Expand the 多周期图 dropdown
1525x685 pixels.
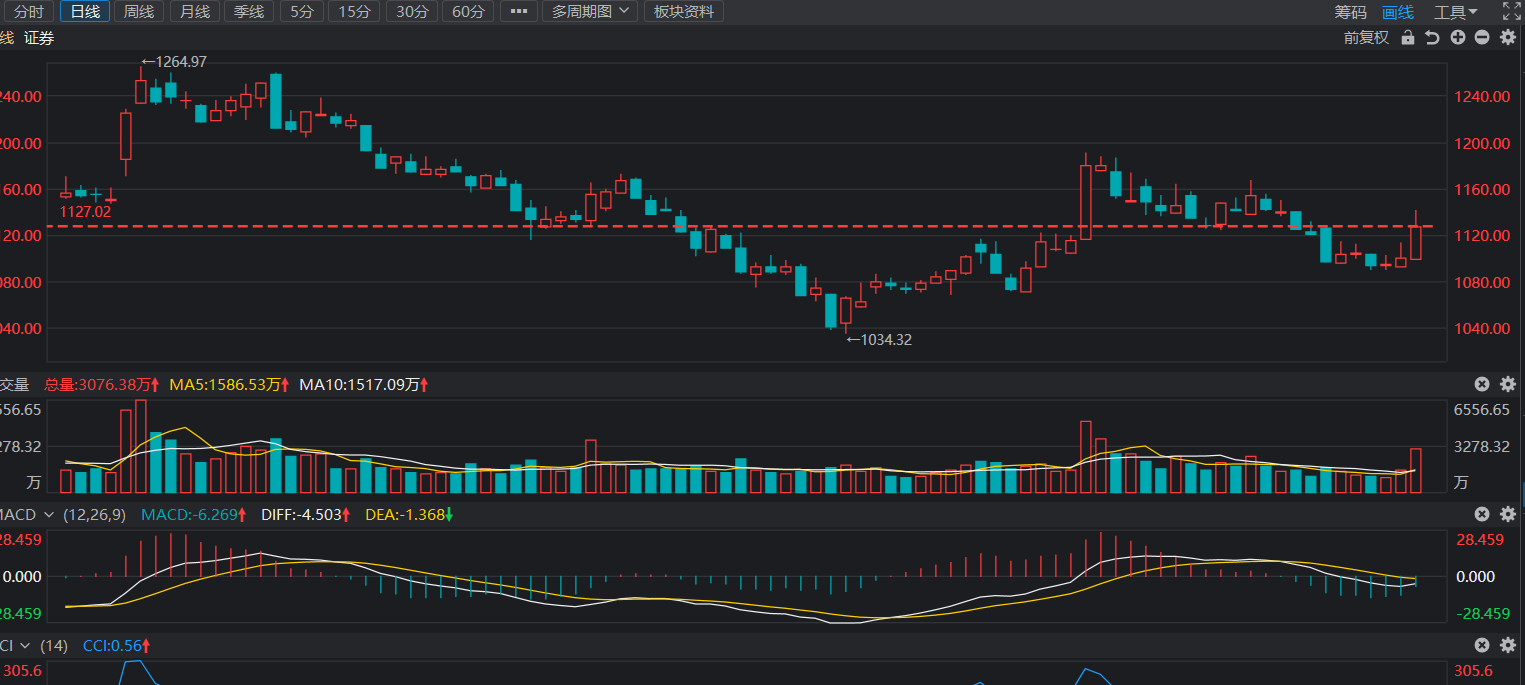coord(590,12)
